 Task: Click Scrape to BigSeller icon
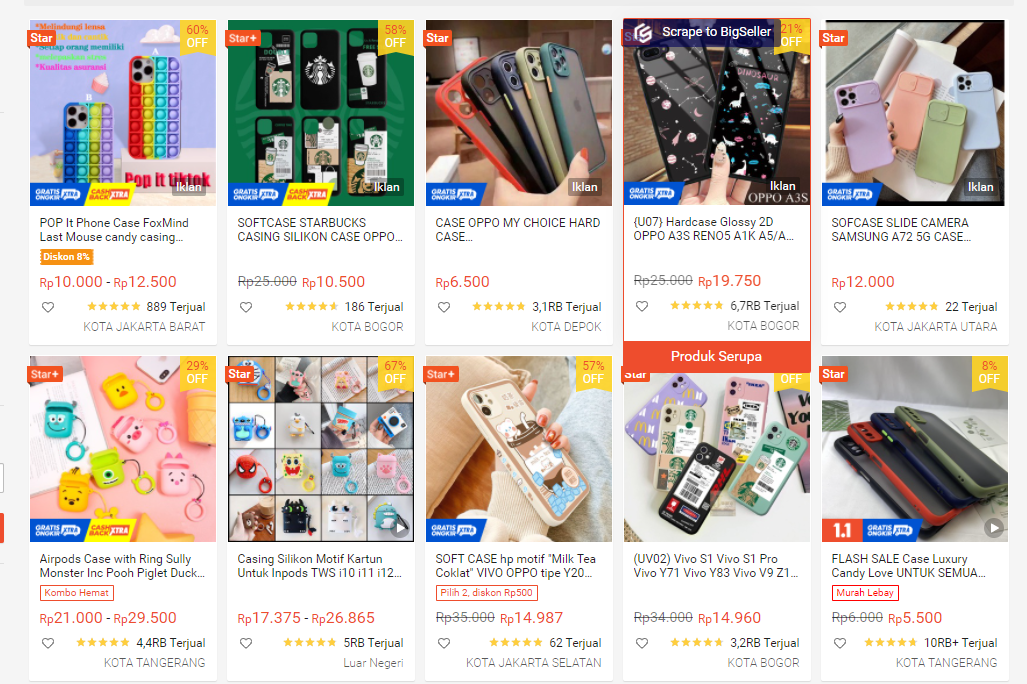(x=643, y=32)
